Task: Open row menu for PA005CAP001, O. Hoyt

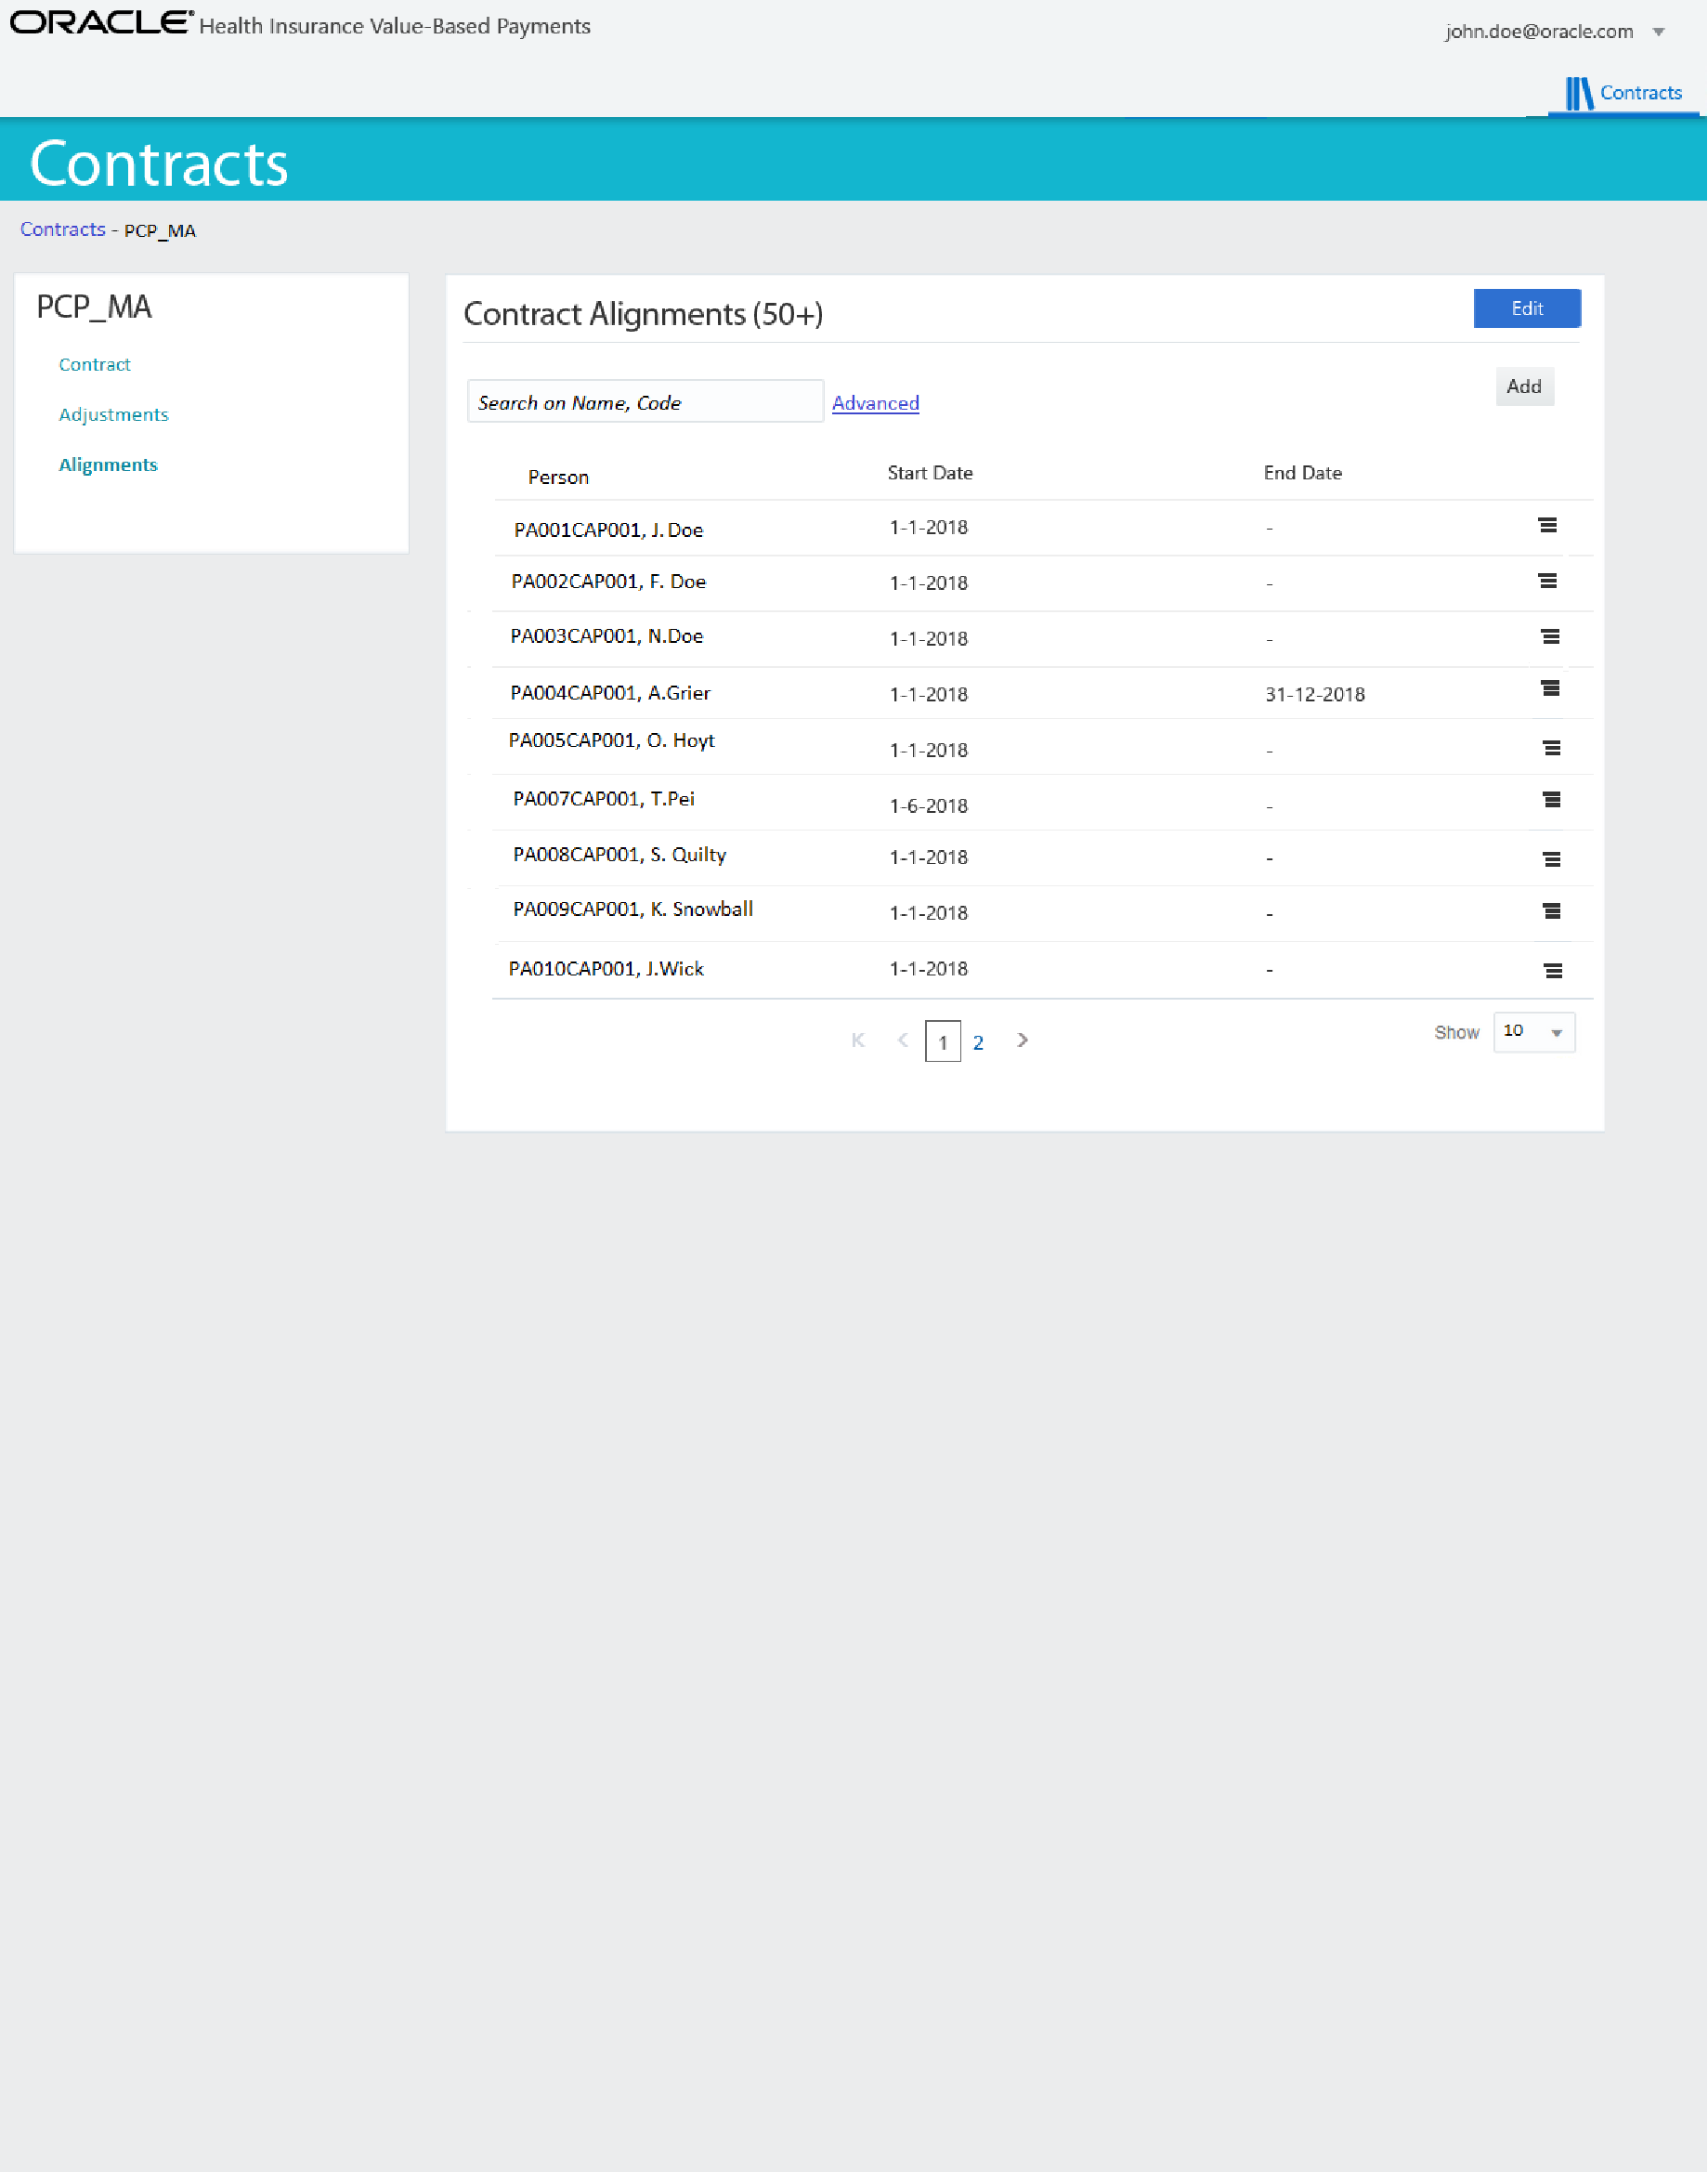Action: (x=1551, y=748)
